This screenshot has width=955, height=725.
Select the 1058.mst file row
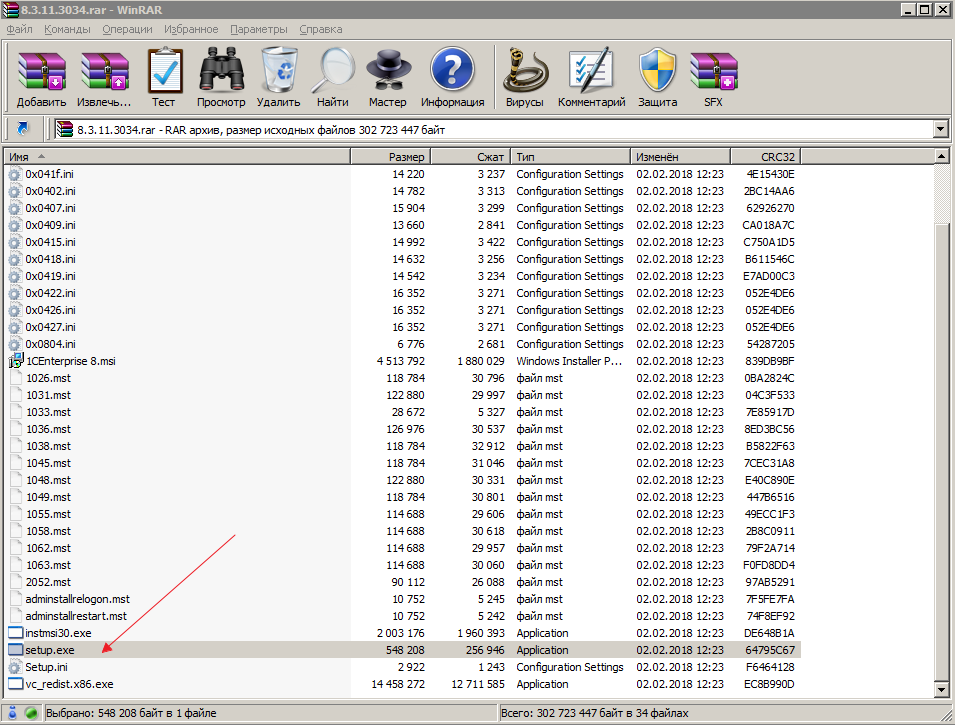point(403,531)
